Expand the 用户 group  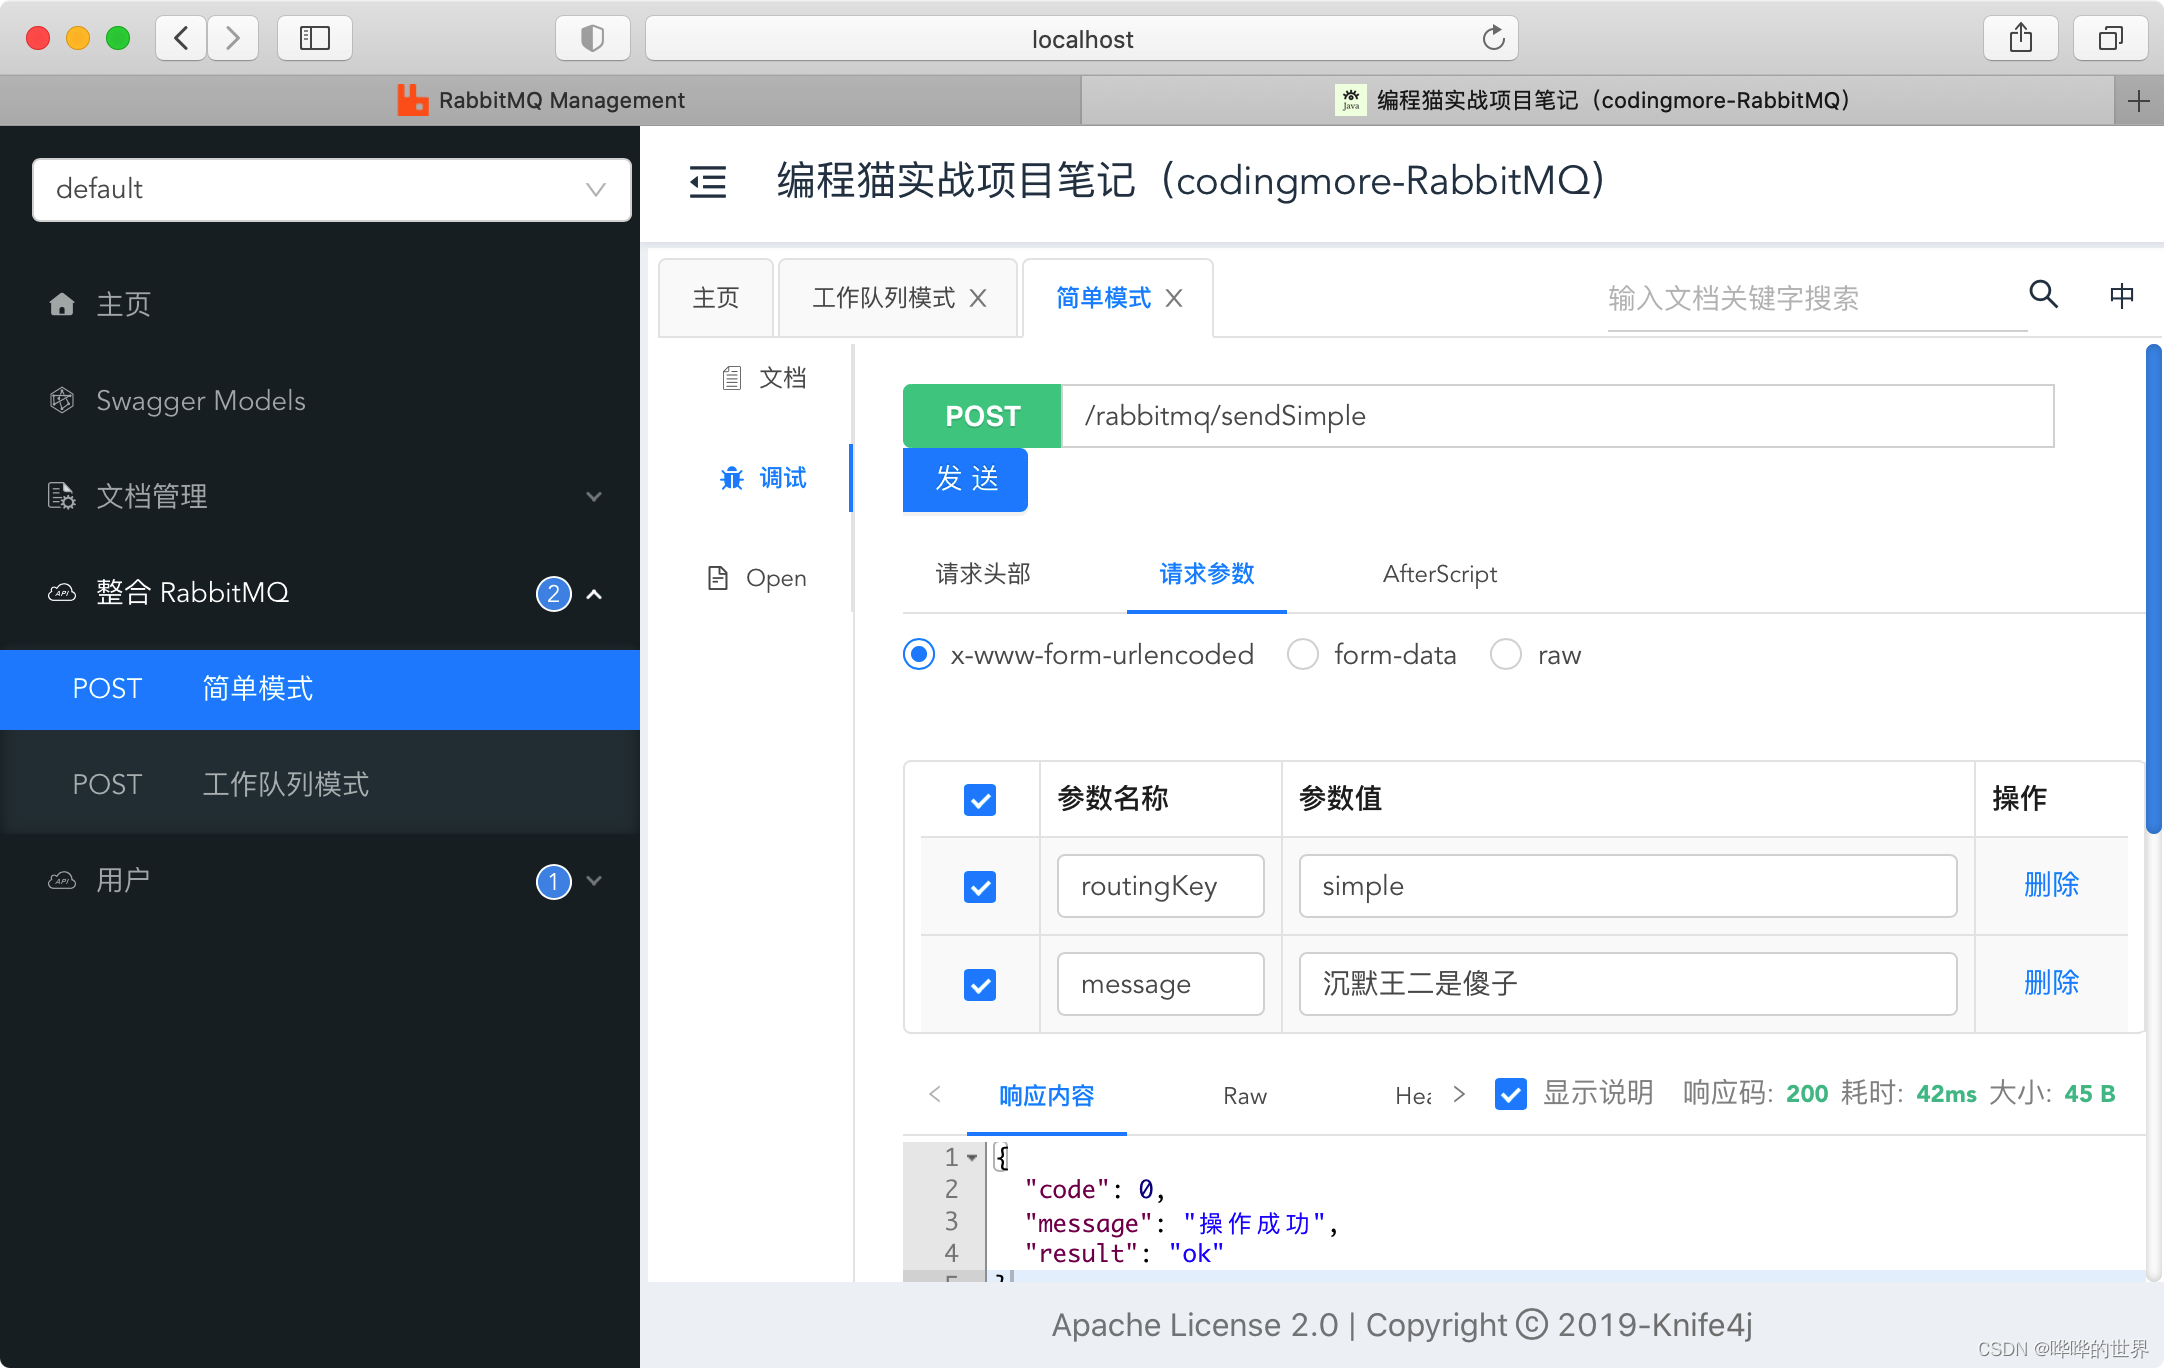pyautogui.click(x=594, y=881)
